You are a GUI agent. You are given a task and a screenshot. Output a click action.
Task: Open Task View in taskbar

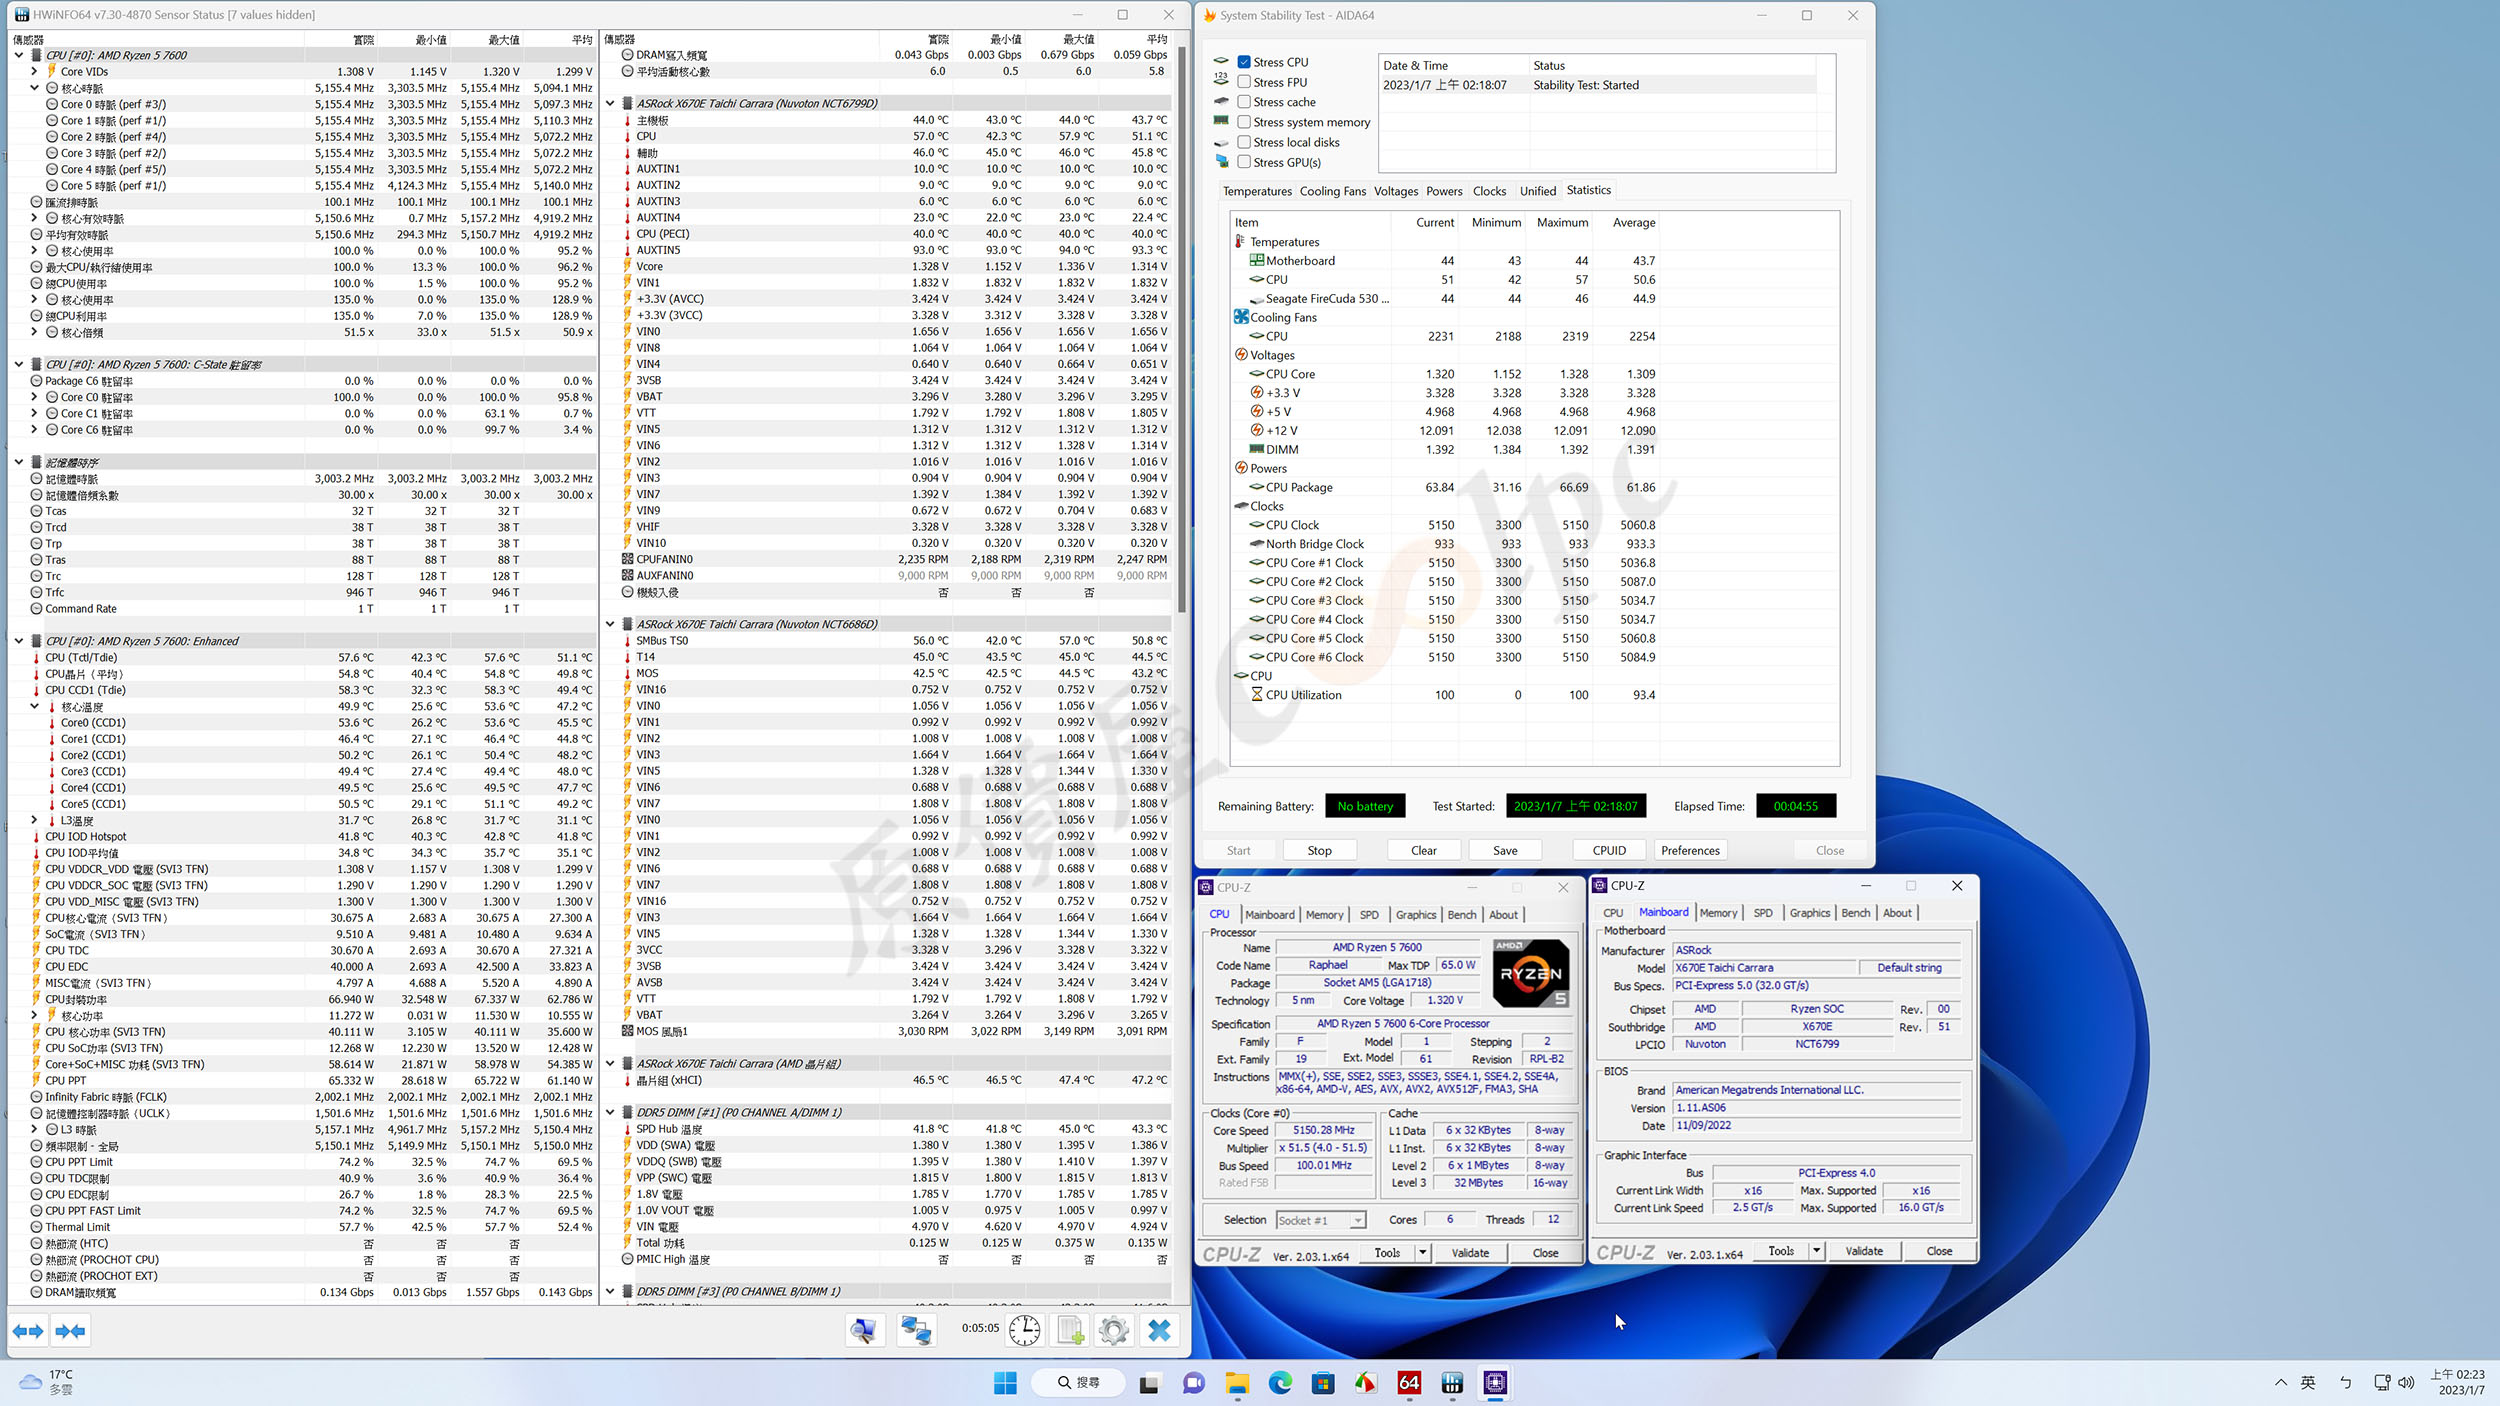pos(1149,1383)
